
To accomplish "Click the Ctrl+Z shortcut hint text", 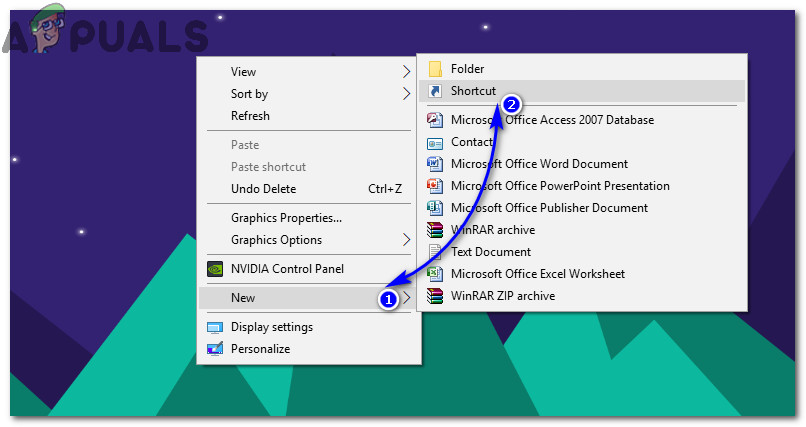I will [x=385, y=189].
